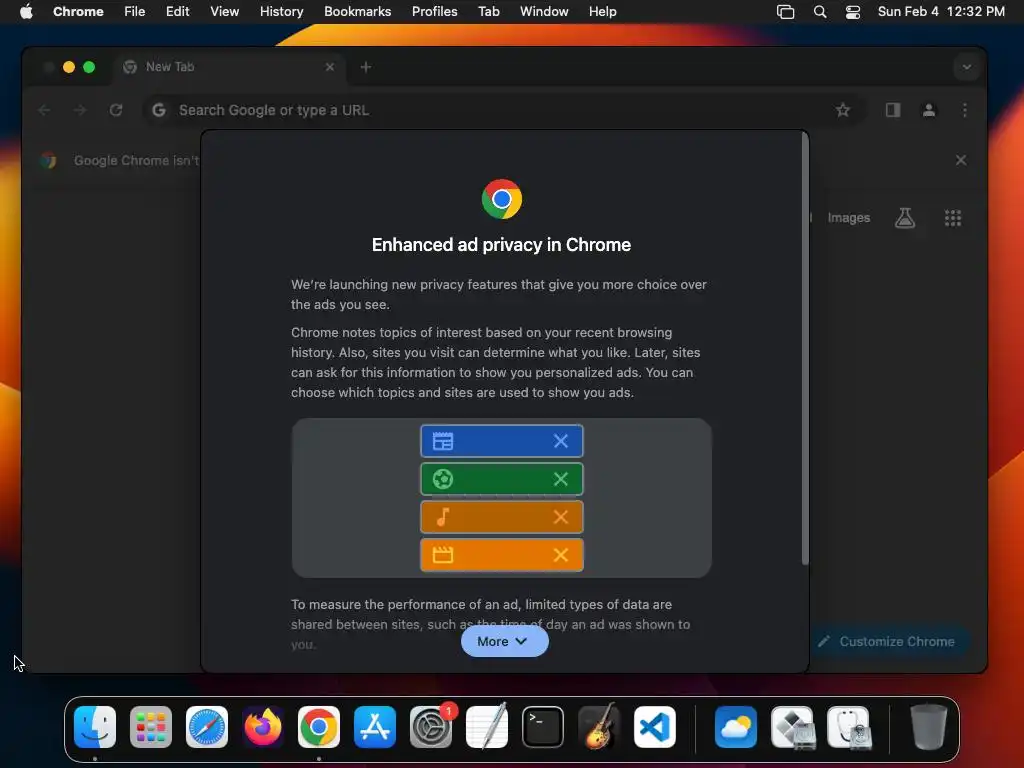Open Terminal from the dock
Image resolution: width=1024 pixels, height=768 pixels.
pos(543,727)
